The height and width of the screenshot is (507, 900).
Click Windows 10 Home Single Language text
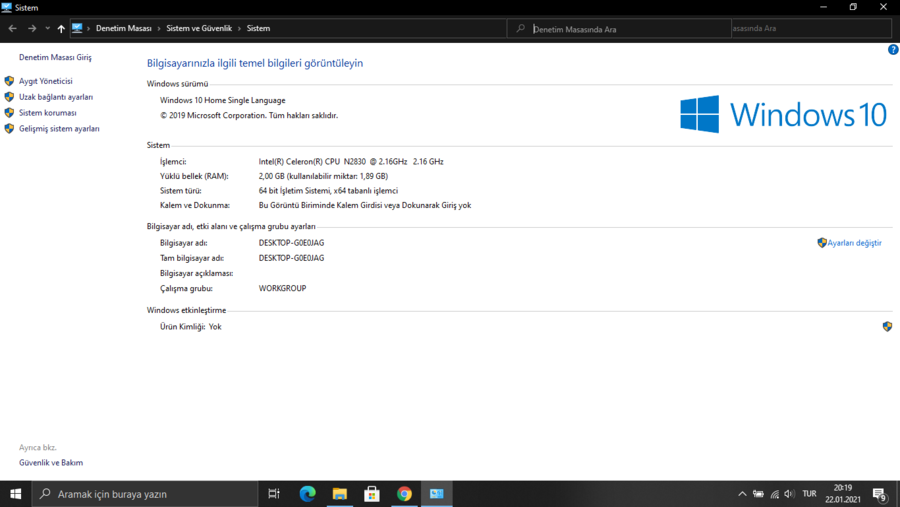pos(222,100)
